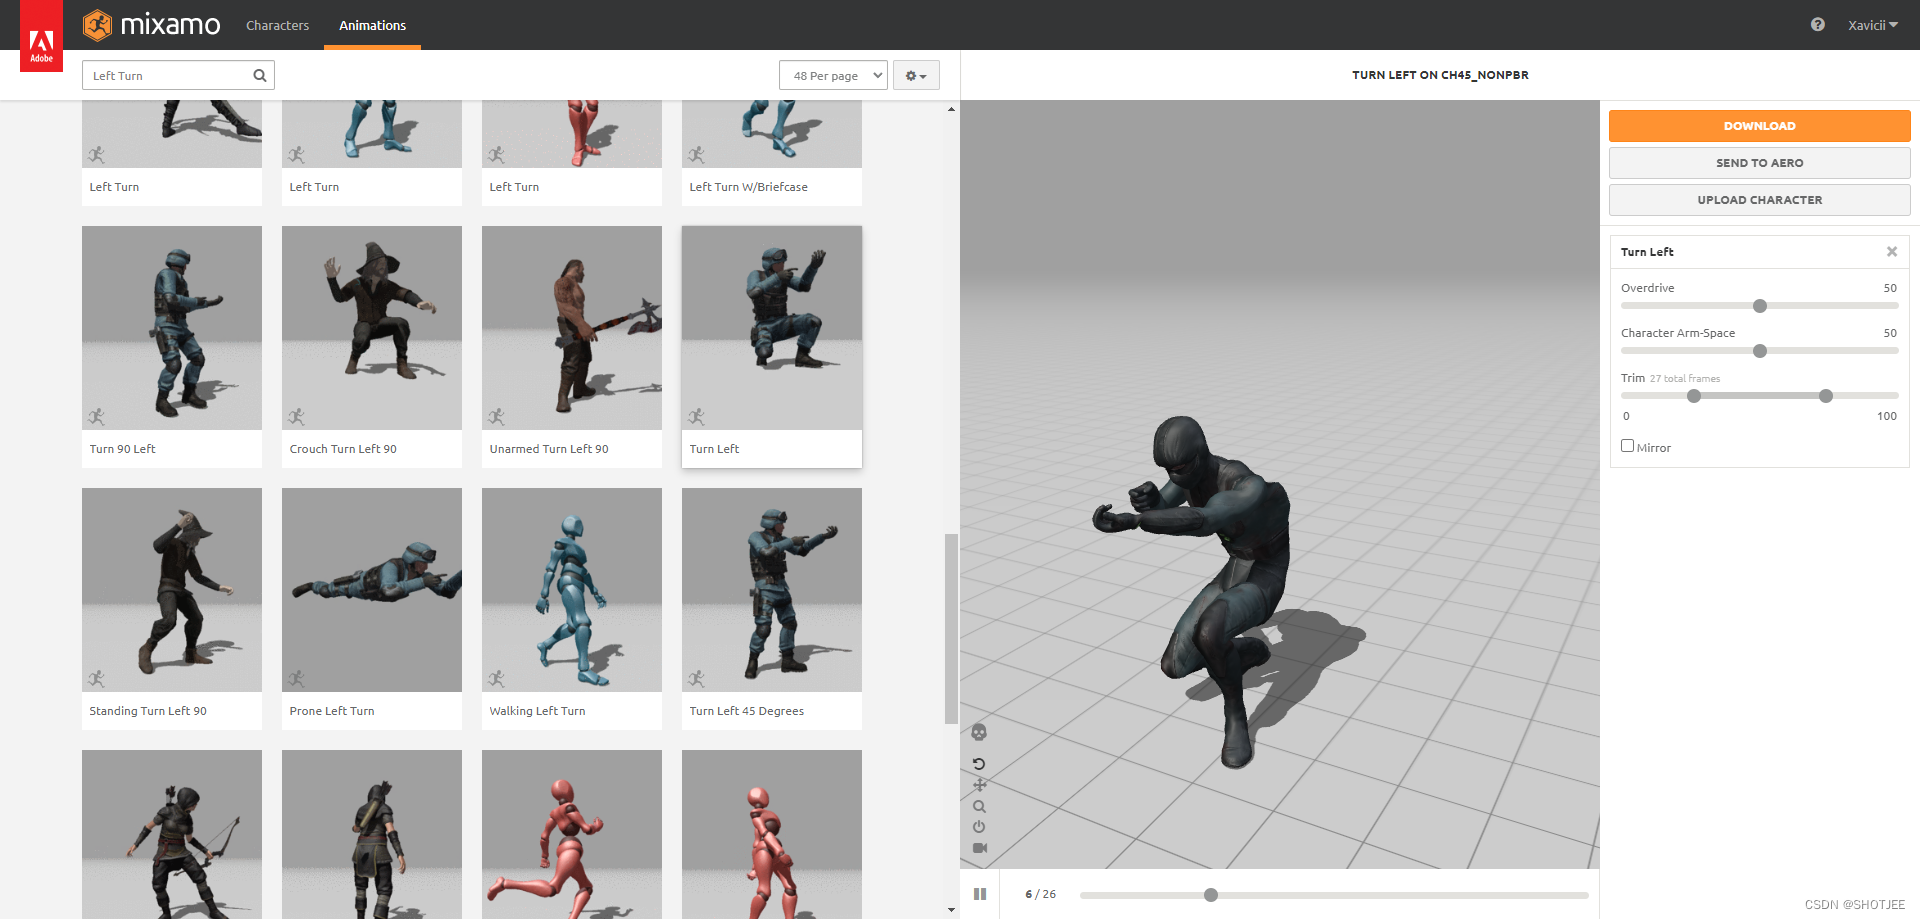1920x919 pixels.
Task: Click the Left Turn W/Briefcase label
Action: coord(748,187)
